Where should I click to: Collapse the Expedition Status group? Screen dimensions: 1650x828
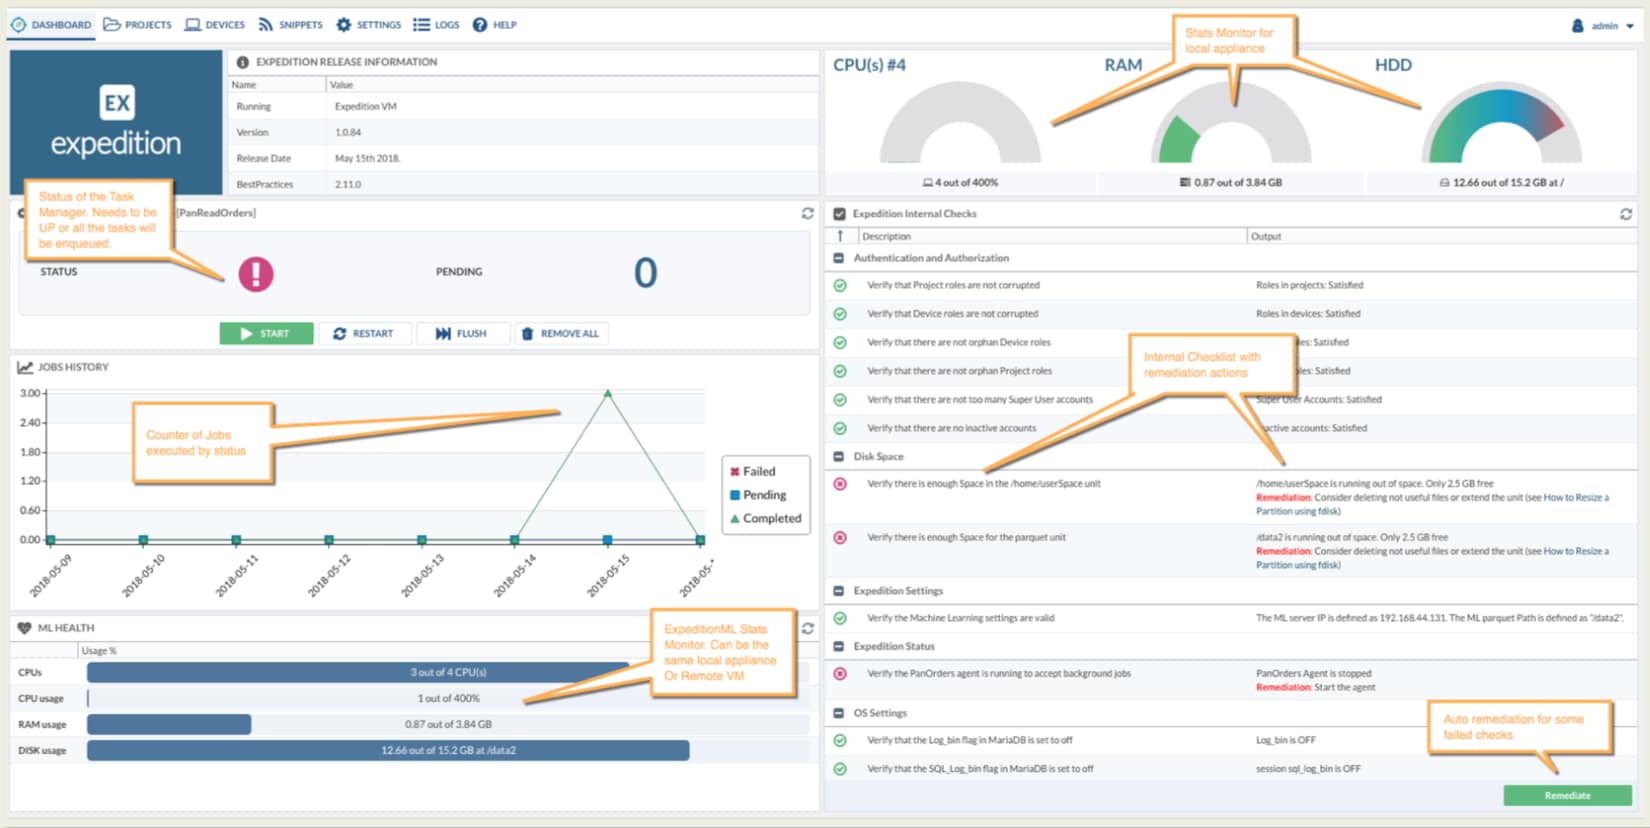point(839,646)
